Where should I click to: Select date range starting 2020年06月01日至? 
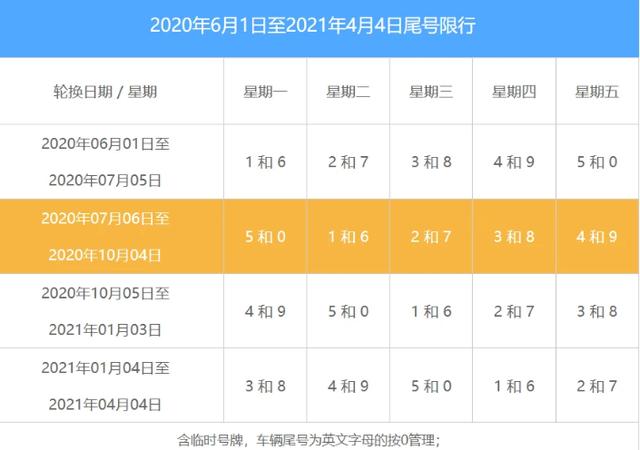(x=105, y=144)
